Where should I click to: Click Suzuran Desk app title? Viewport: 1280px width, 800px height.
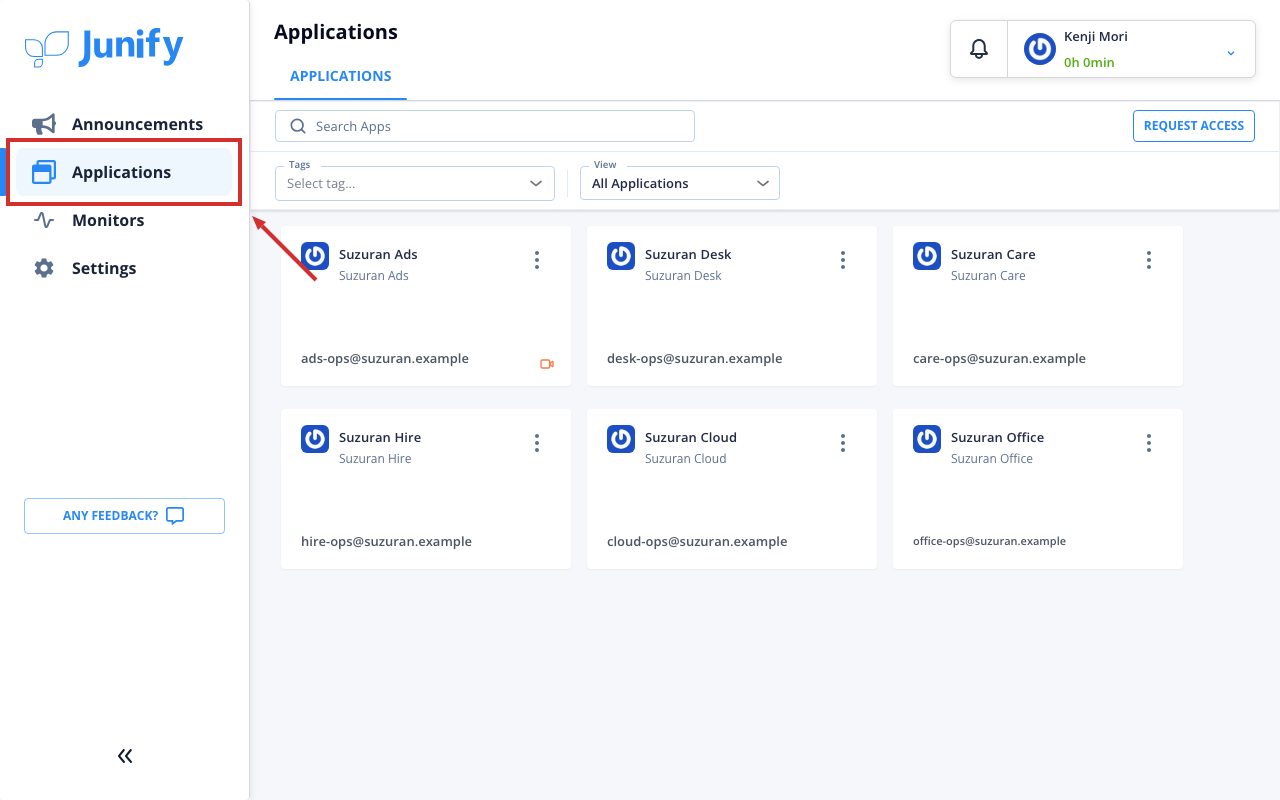click(x=688, y=254)
